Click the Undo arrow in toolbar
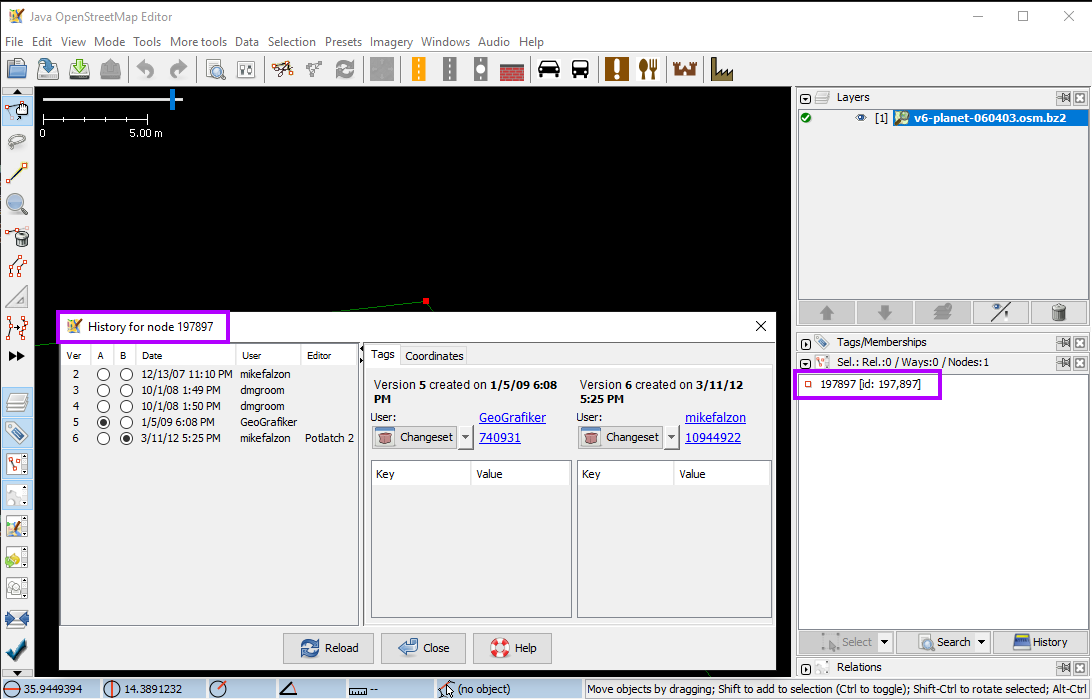 (x=146, y=69)
